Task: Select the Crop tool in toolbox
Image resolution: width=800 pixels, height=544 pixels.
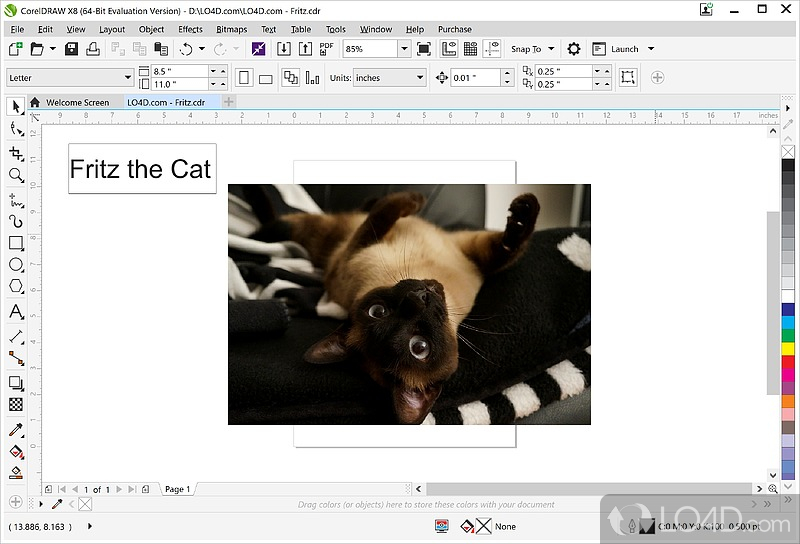Action: coord(15,153)
